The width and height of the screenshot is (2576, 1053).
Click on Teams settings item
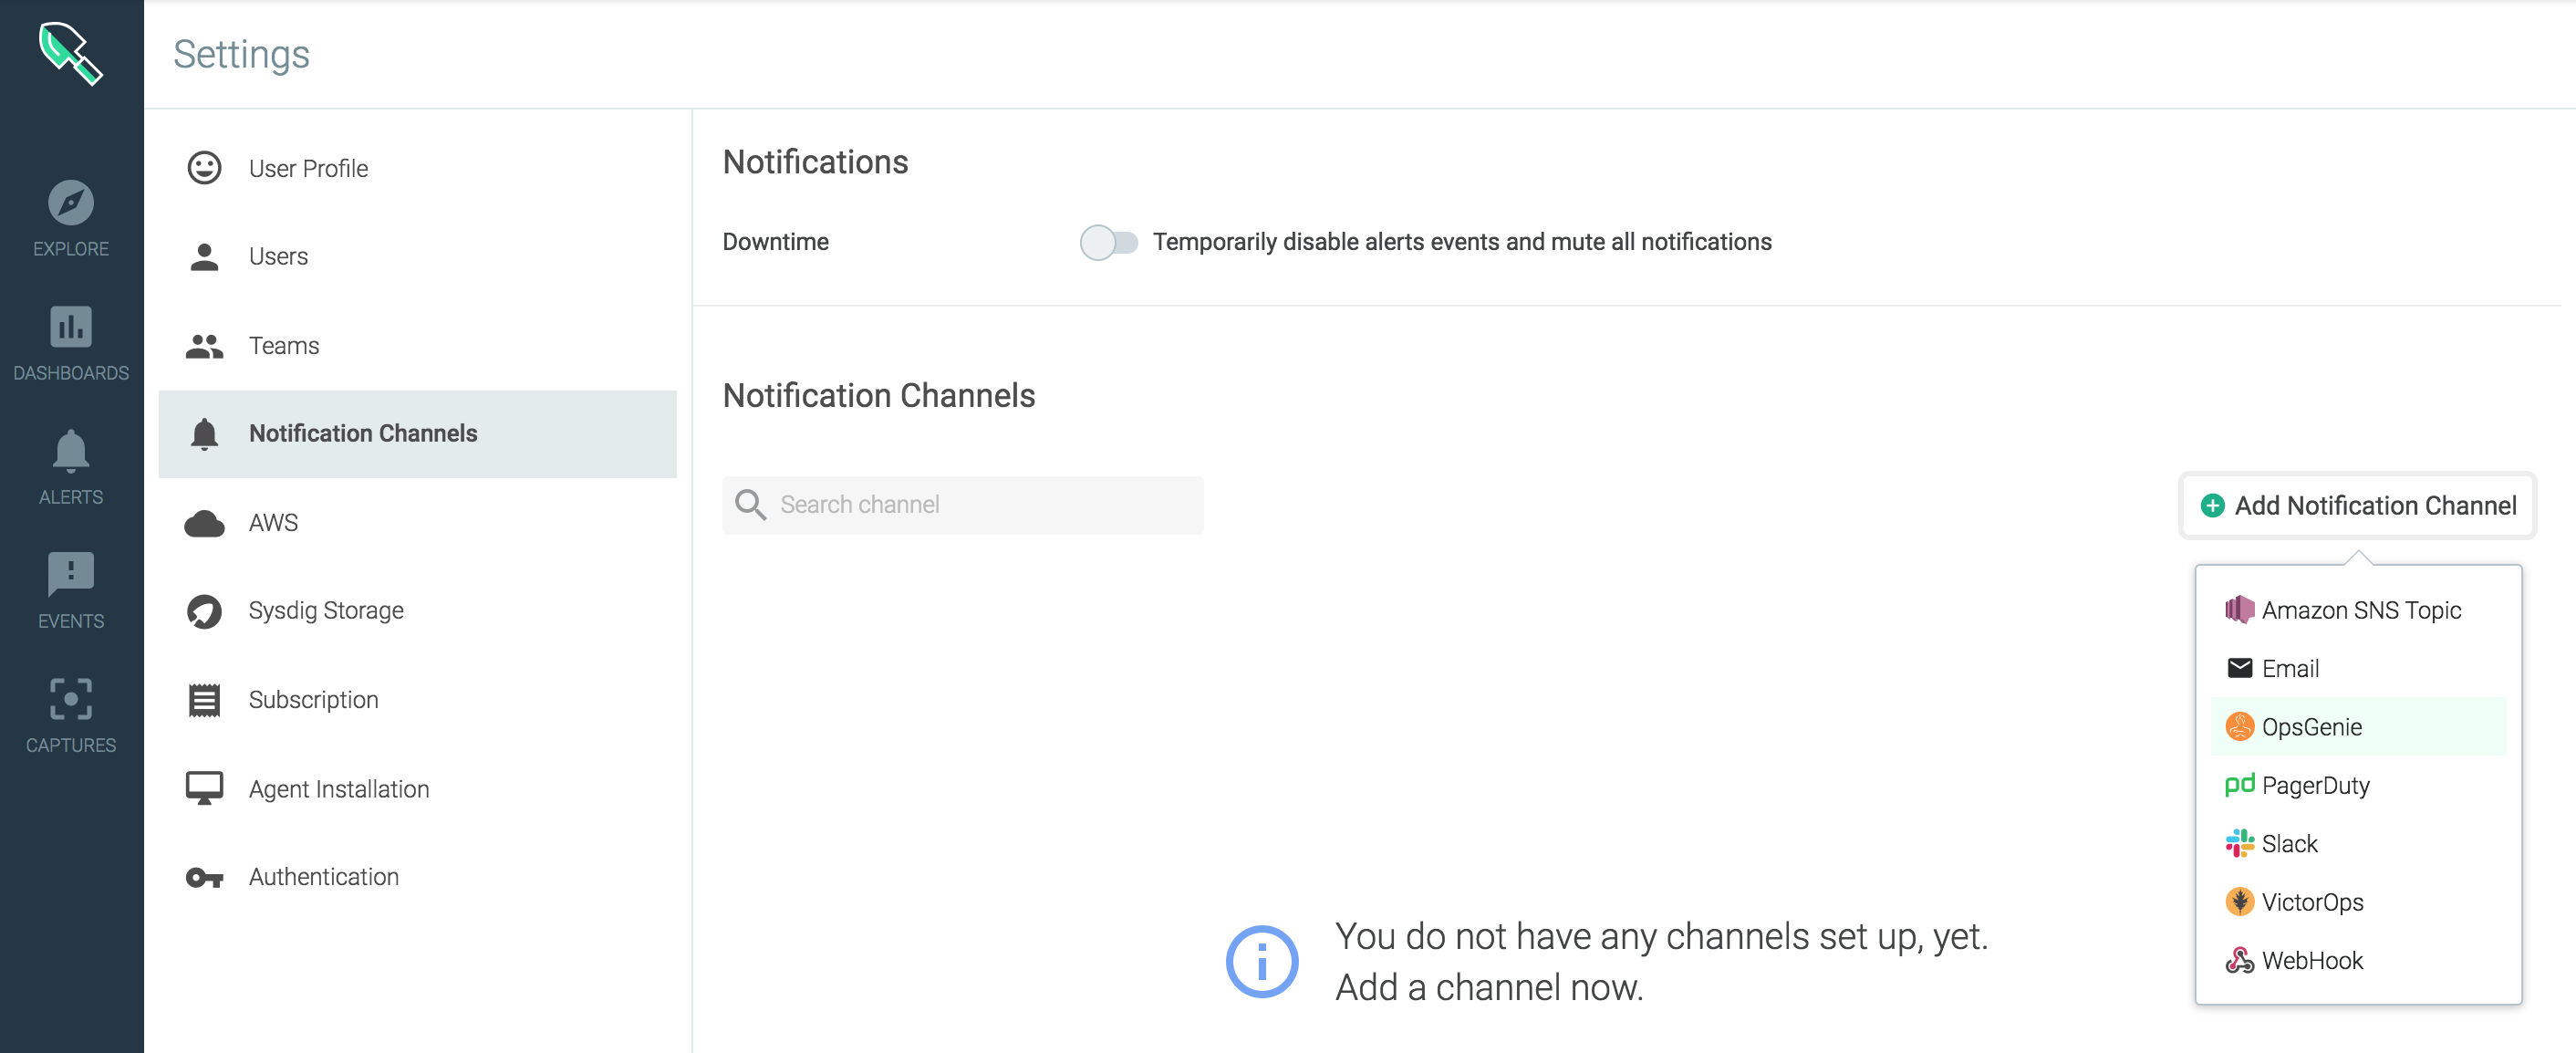pos(283,345)
